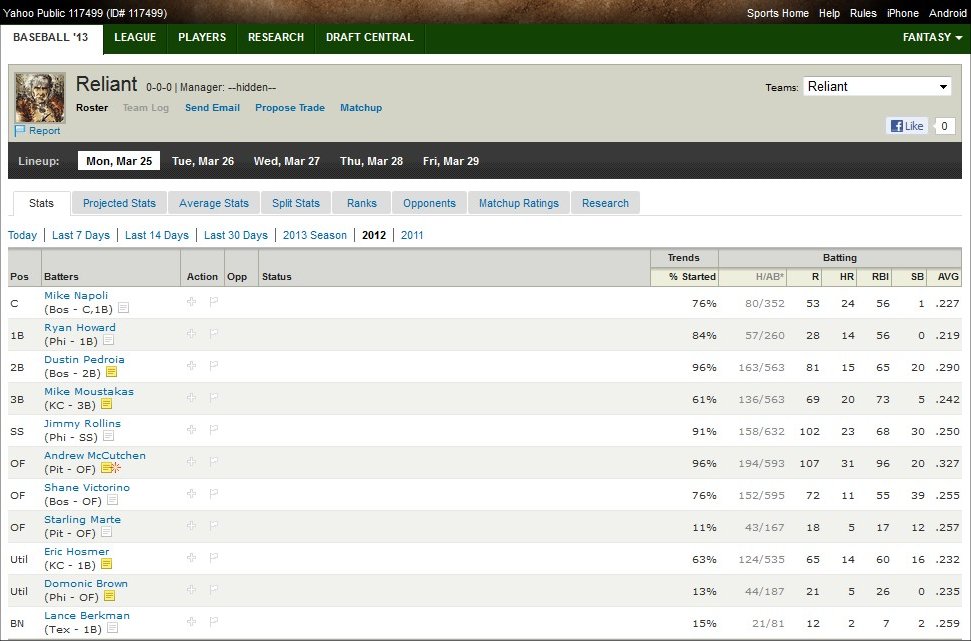This screenshot has height=641, width=971.
Task: Select lineup date Tue, Mar 26
Action: pos(203,161)
